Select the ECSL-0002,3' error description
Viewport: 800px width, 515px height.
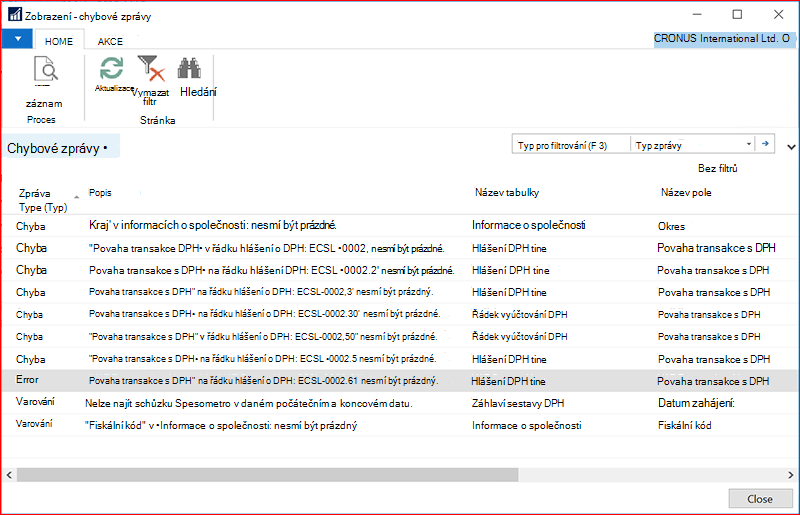click(x=261, y=292)
